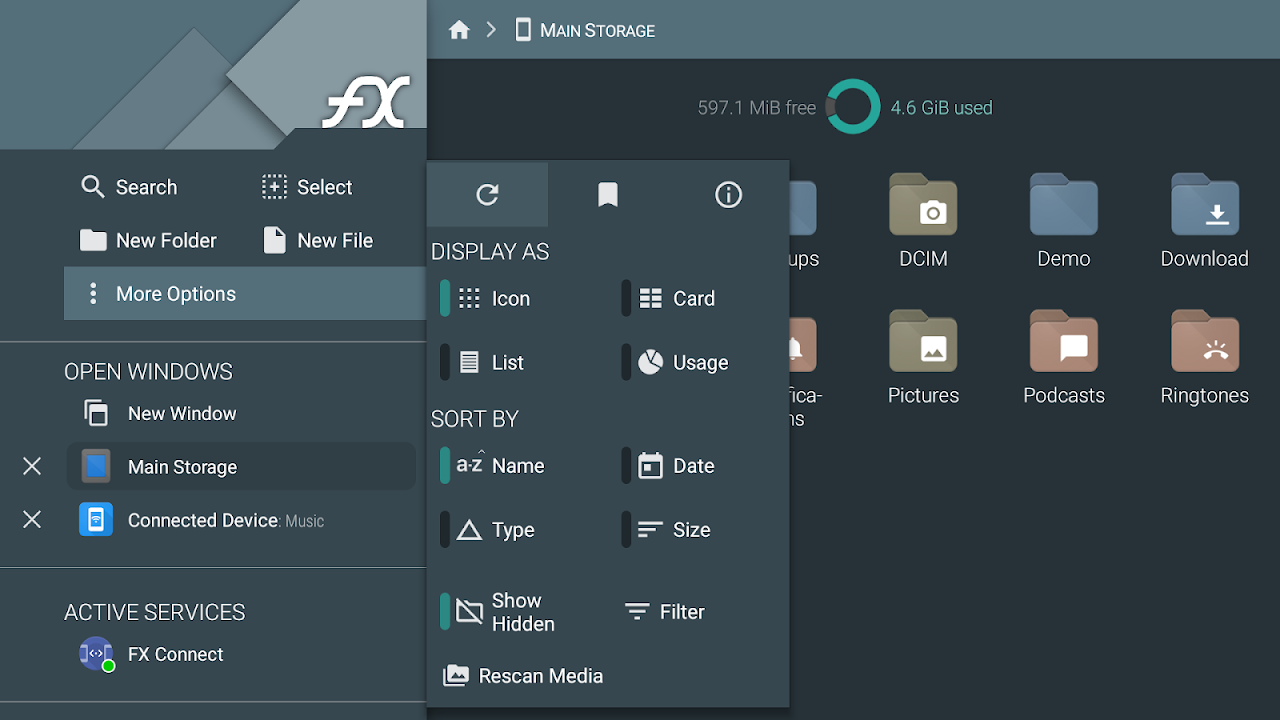Open the Bookmark icon in the options panel
Image resolution: width=1280 pixels, height=720 pixels.
[607, 195]
